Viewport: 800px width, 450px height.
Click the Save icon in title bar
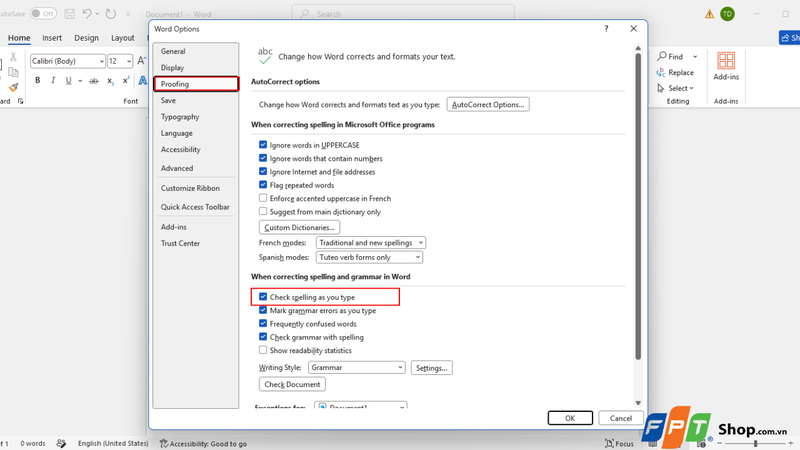click(70, 14)
